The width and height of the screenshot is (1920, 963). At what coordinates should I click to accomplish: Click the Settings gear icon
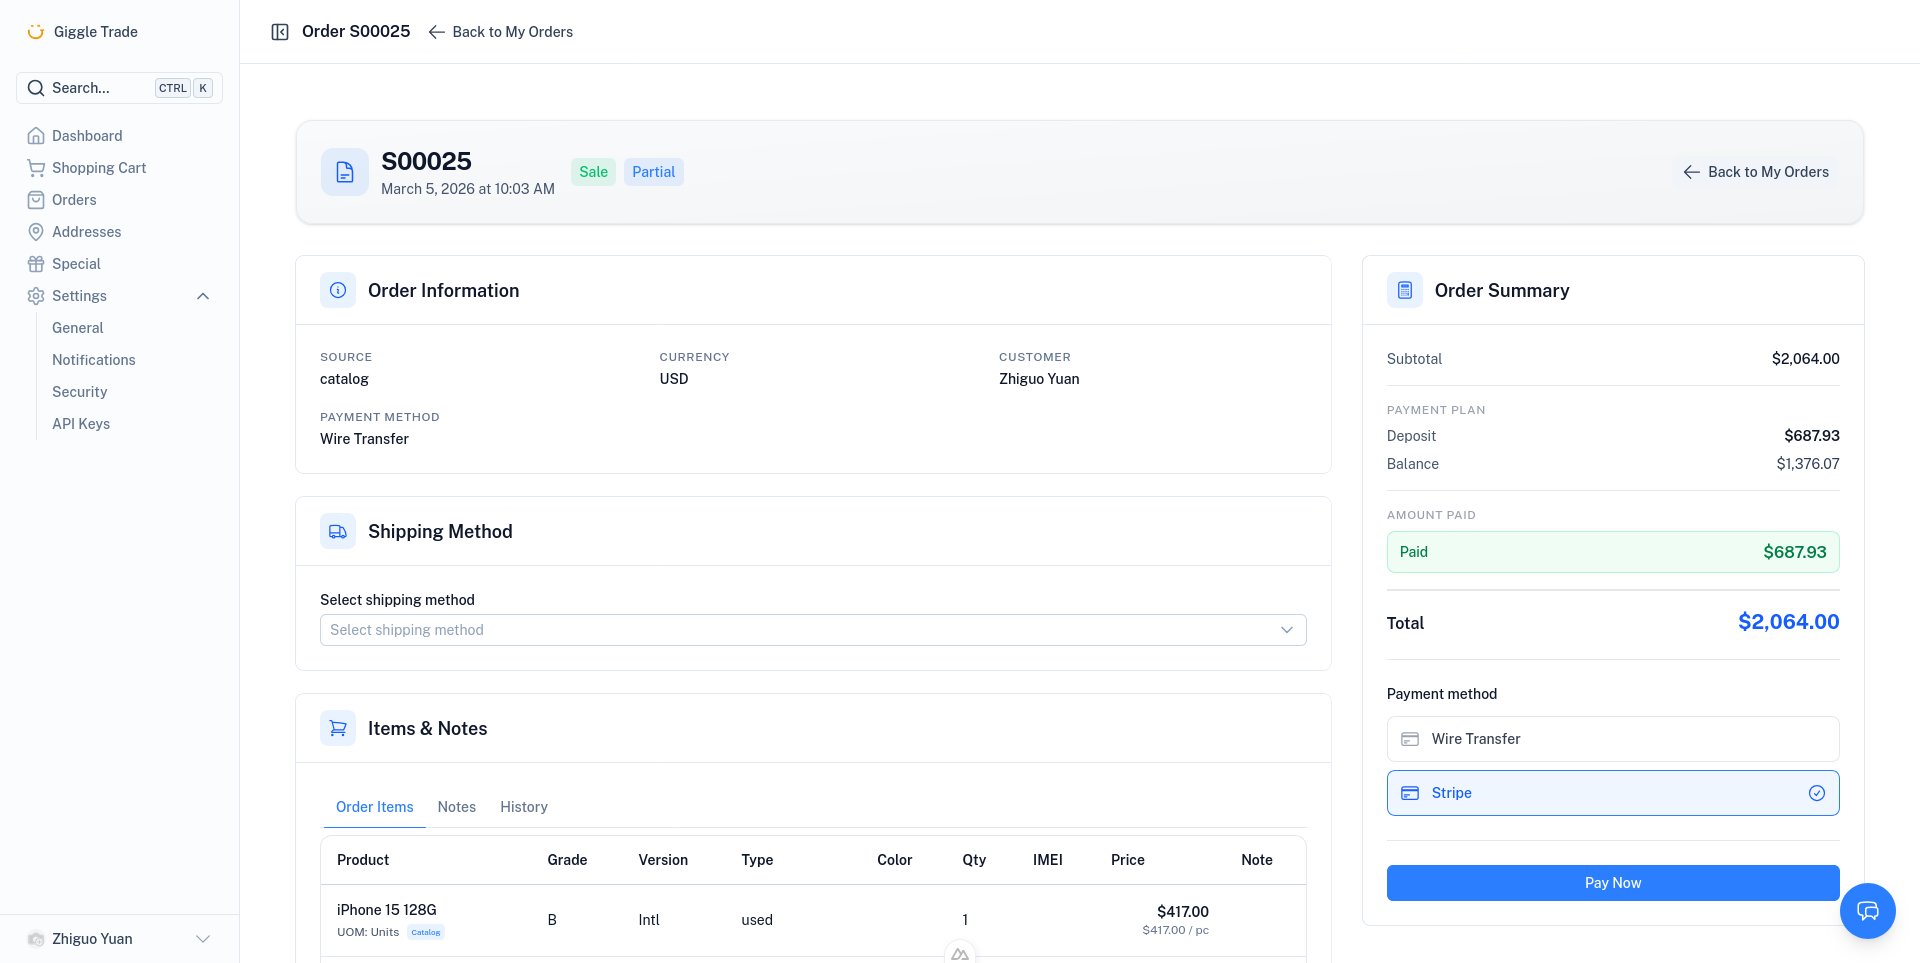pyautogui.click(x=36, y=295)
